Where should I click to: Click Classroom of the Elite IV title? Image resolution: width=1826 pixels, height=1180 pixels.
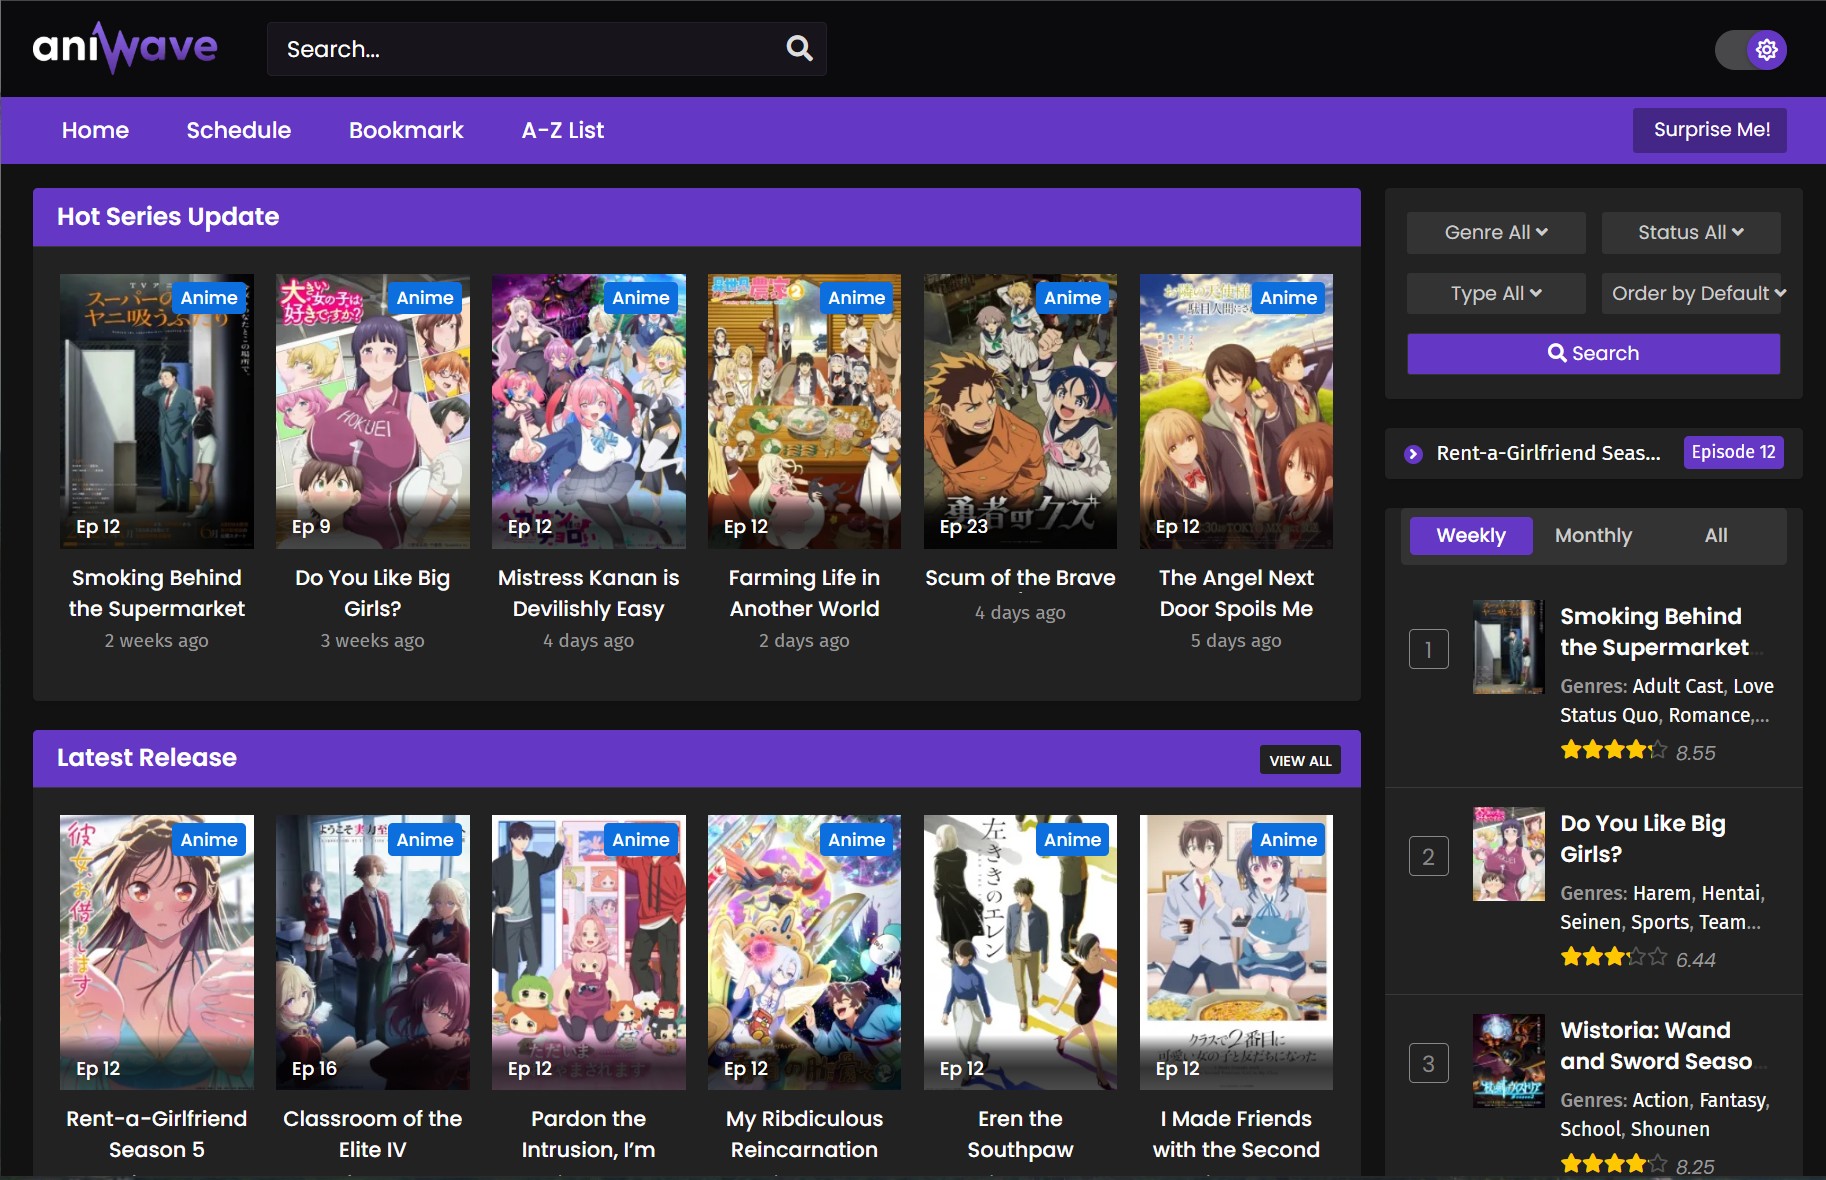point(373,1134)
